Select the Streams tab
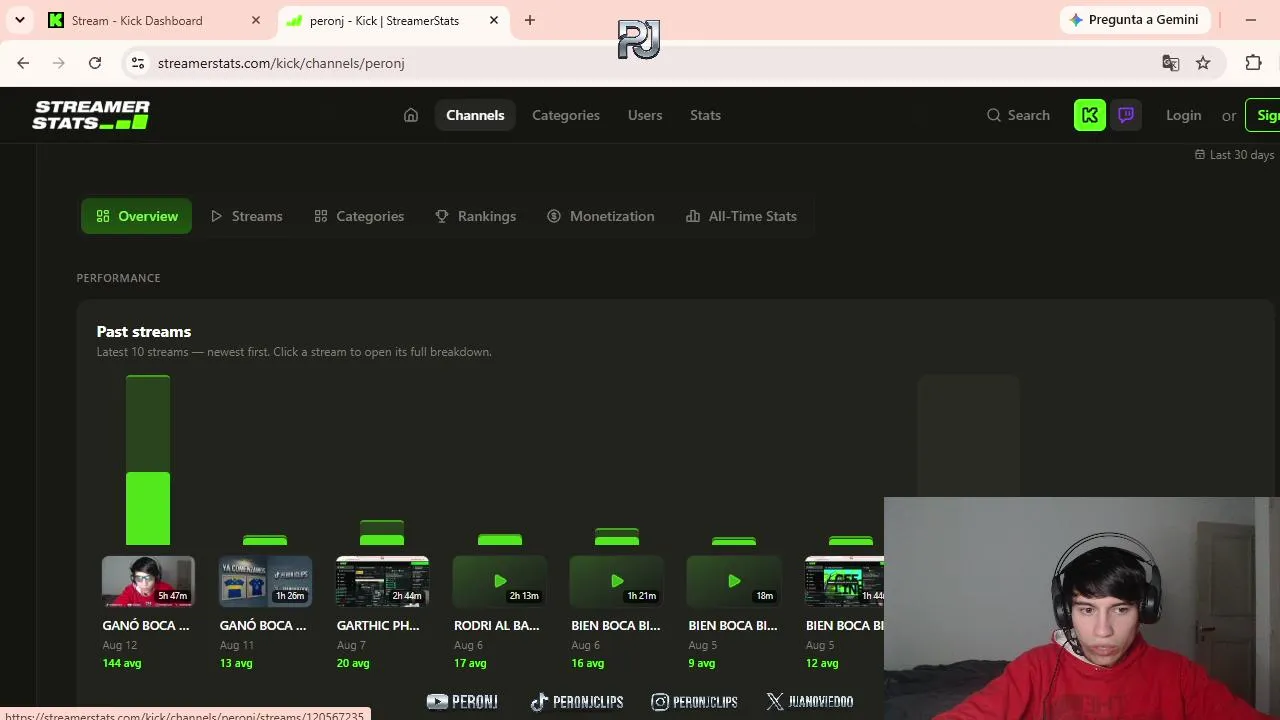The height and width of the screenshot is (720, 1280). (x=246, y=216)
